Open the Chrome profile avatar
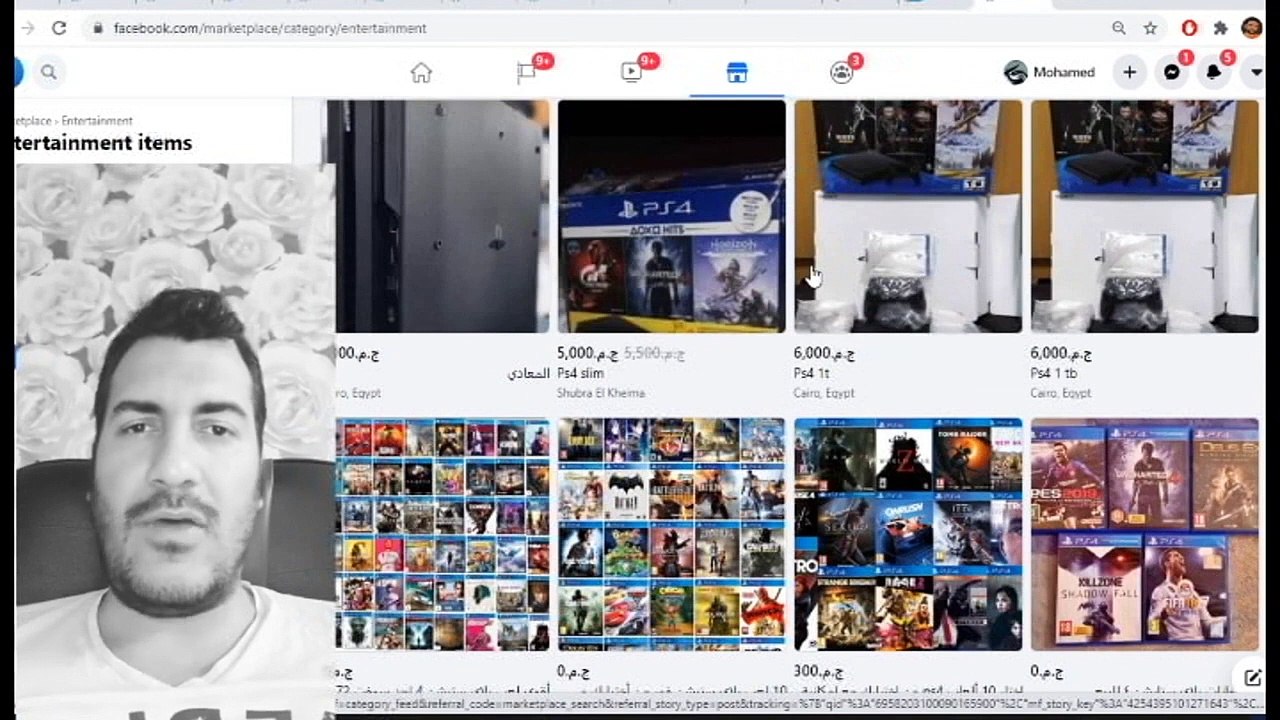This screenshot has height=720, width=1280. pyautogui.click(x=1252, y=28)
